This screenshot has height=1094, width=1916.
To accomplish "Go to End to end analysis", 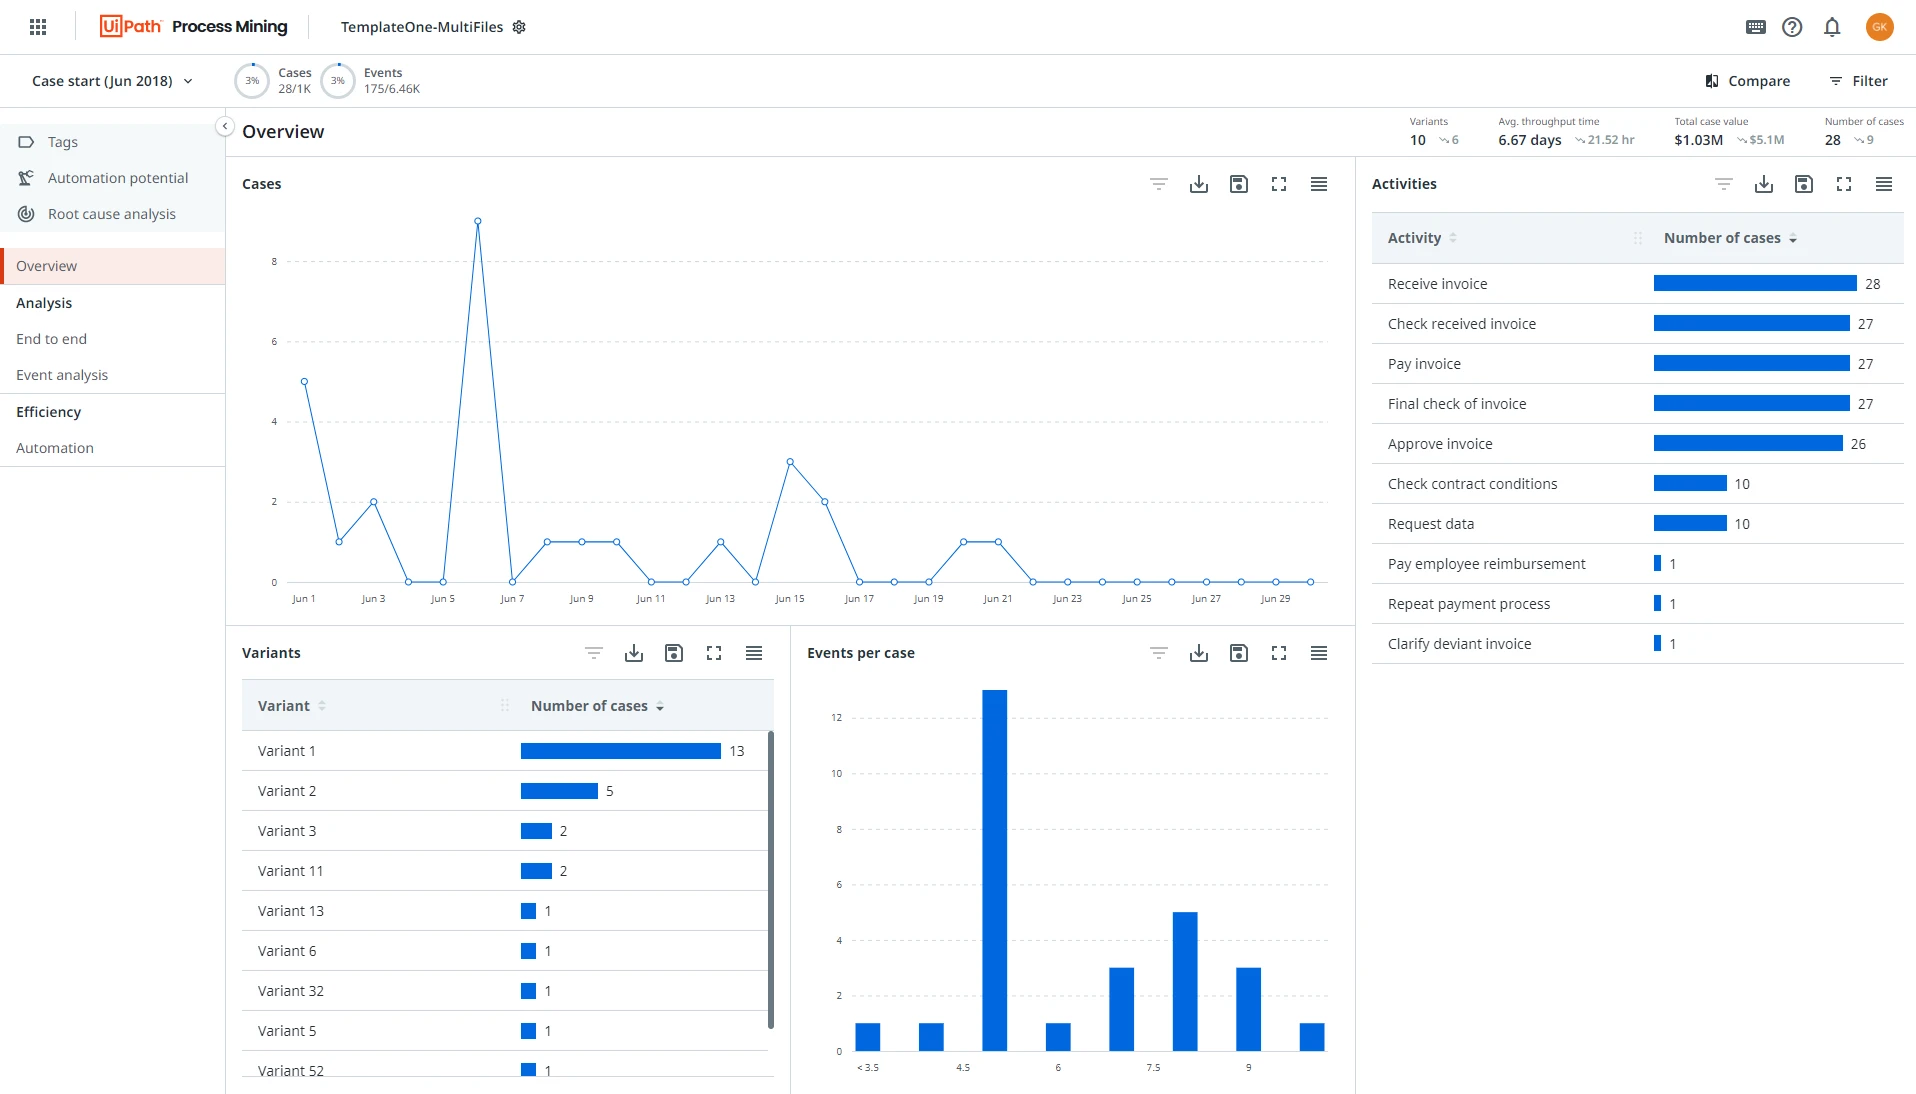I will coord(51,339).
